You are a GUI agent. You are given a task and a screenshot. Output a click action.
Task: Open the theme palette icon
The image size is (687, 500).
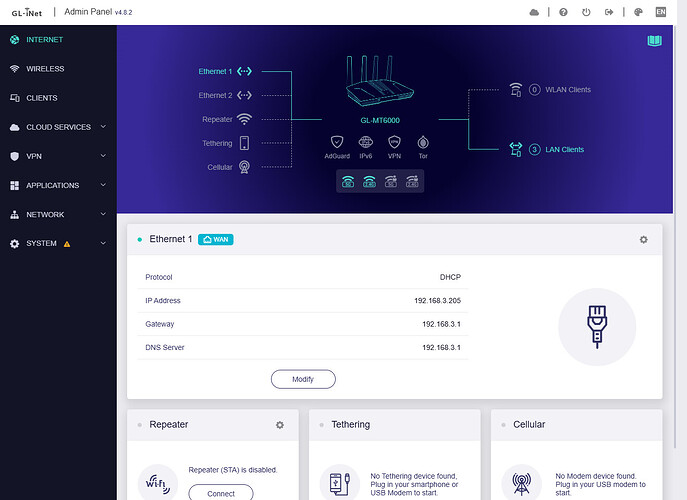pos(639,12)
